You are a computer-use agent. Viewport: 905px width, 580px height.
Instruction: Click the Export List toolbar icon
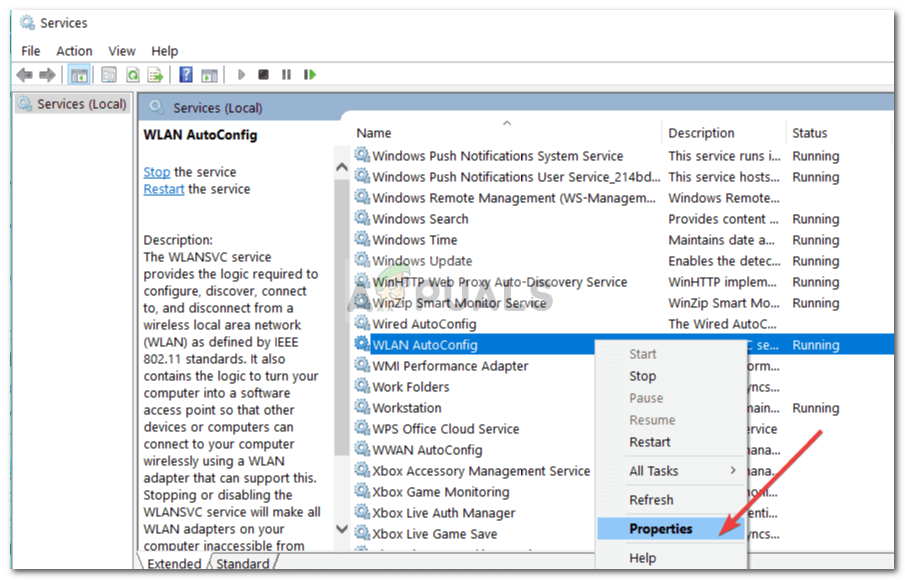pos(155,73)
